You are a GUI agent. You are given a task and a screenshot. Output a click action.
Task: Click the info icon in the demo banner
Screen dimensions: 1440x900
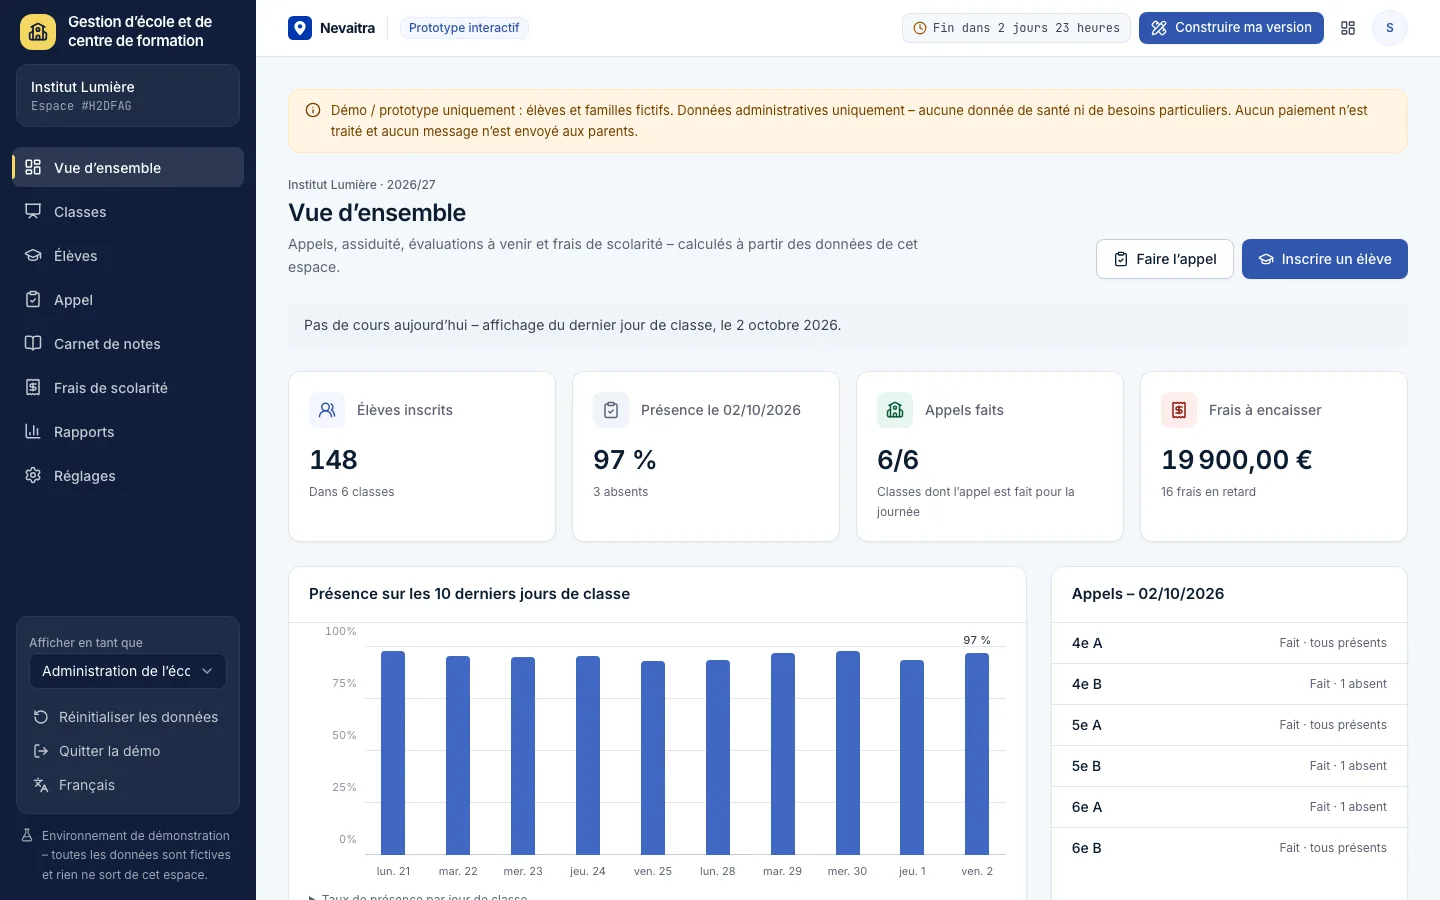pyautogui.click(x=313, y=111)
